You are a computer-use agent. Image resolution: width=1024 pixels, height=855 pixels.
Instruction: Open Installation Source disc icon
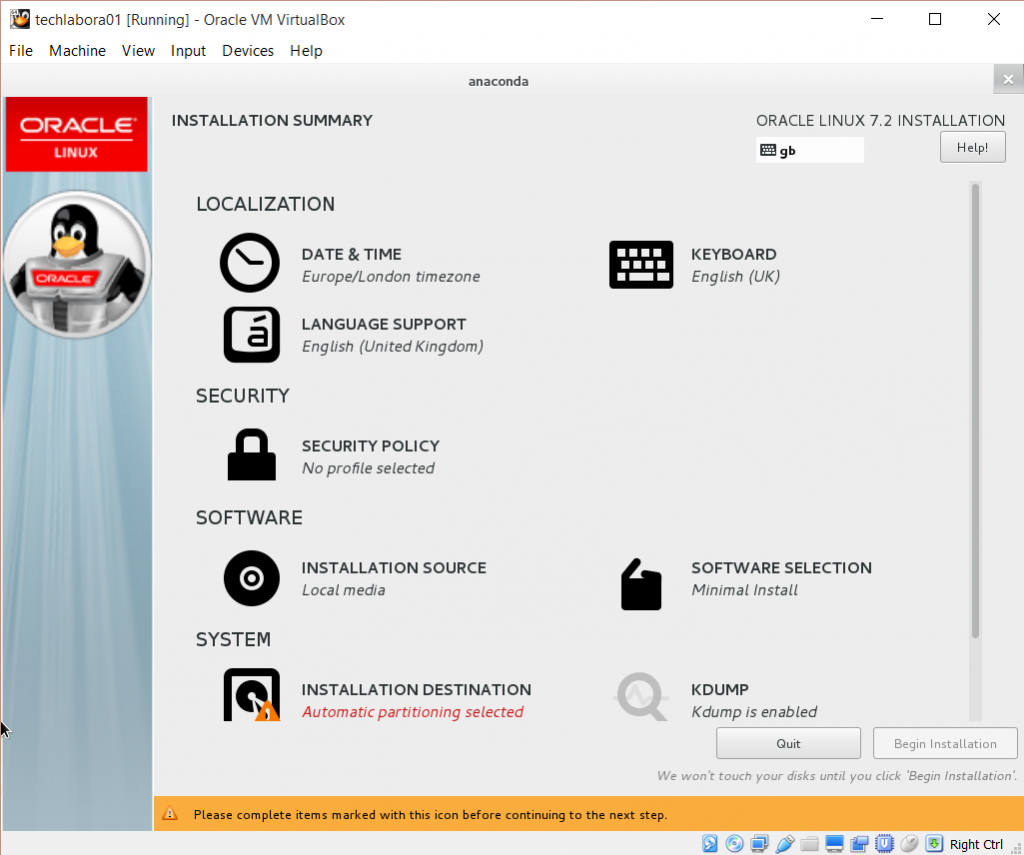tap(251, 578)
